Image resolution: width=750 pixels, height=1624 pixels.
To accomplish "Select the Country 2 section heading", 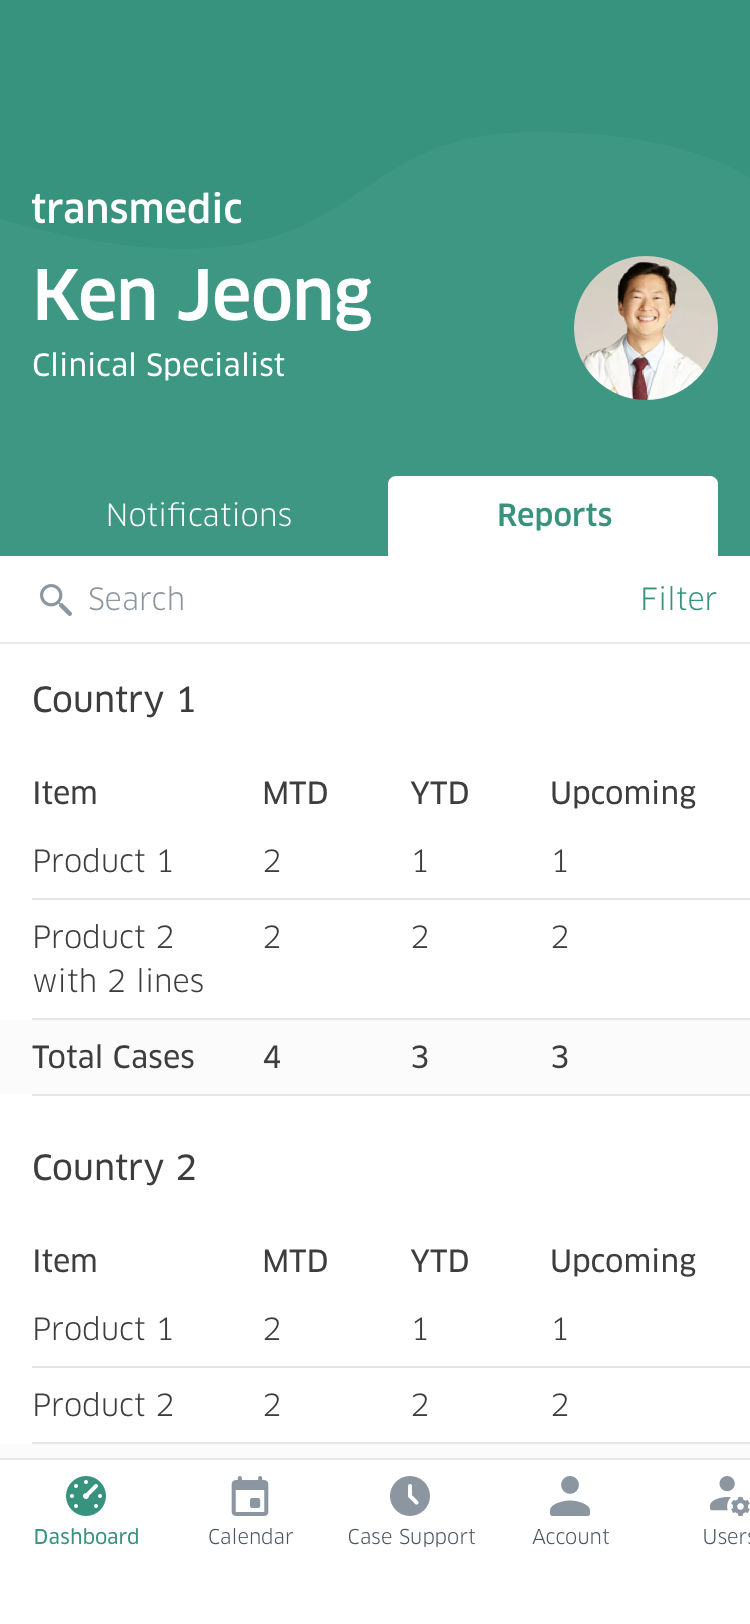I will pos(114,1168).
